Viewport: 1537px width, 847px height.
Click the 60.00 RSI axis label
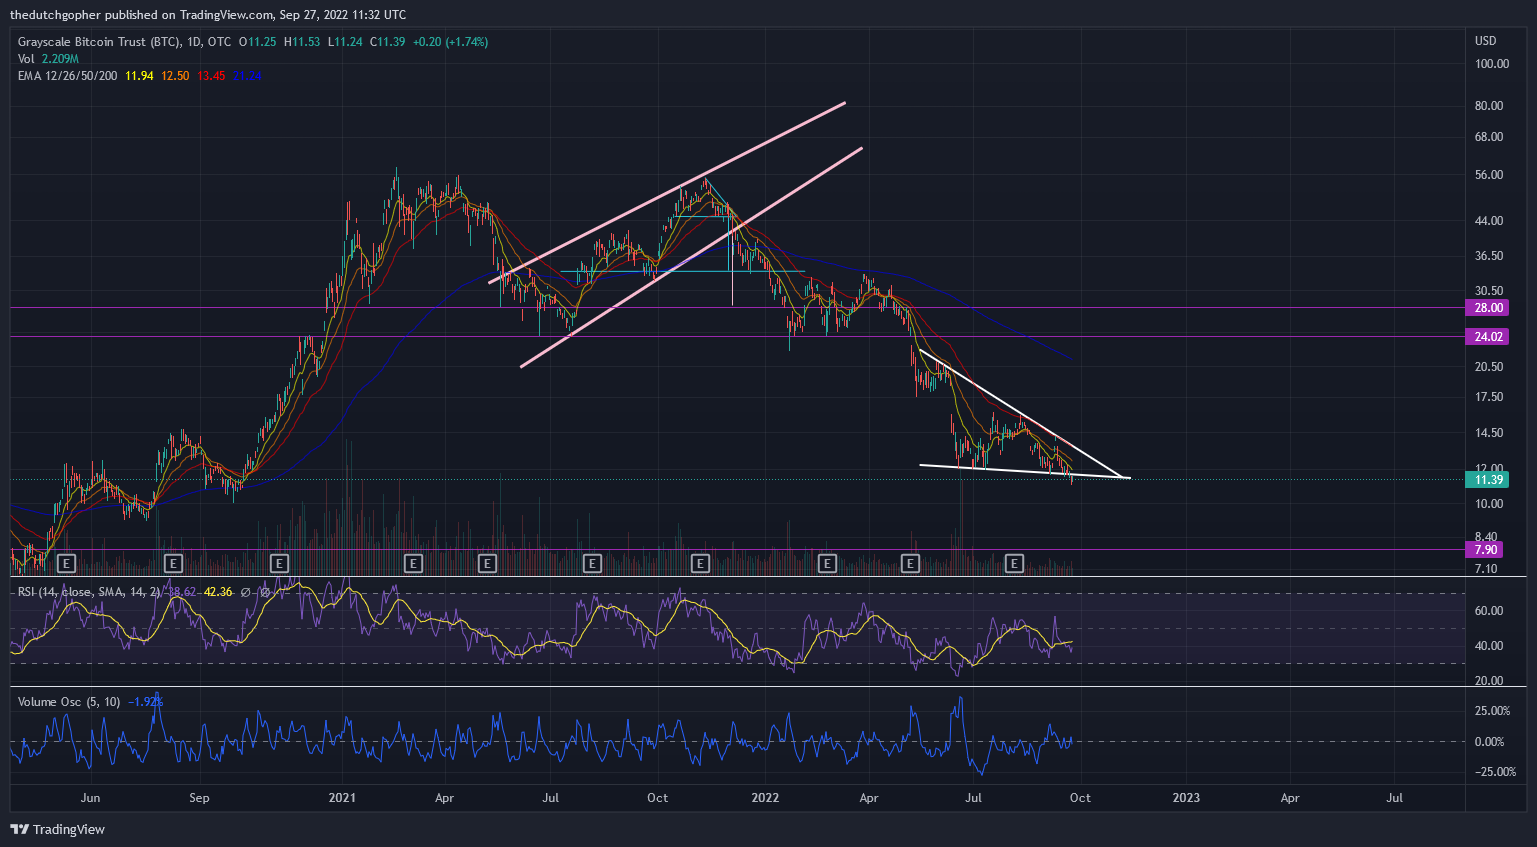(1489, 611)
